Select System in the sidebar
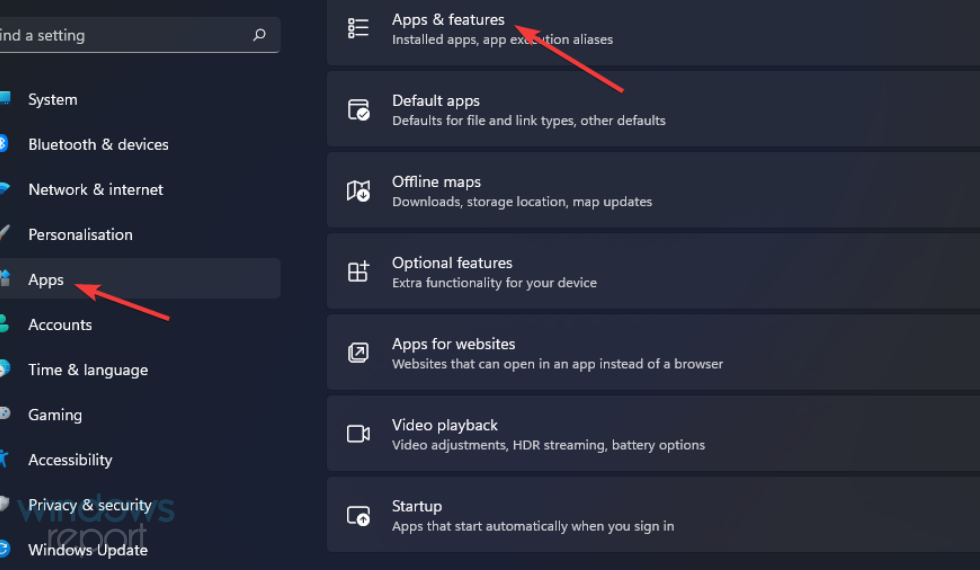Image resolution: width=980 pixels, height=570 pixels. pyautogui.click(x=52, y=100)
